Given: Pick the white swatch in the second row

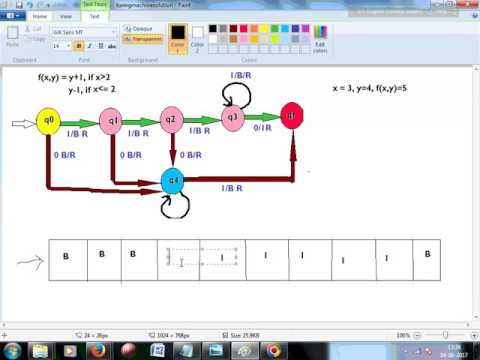Looking at the screenshot, I should coord(213,39).
